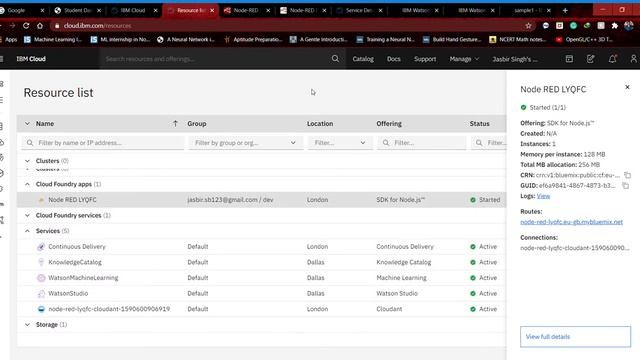The width and height of the screenshot is (640, 360).
Task: Open the Support menu item
Action: click(x=425, y=59)
